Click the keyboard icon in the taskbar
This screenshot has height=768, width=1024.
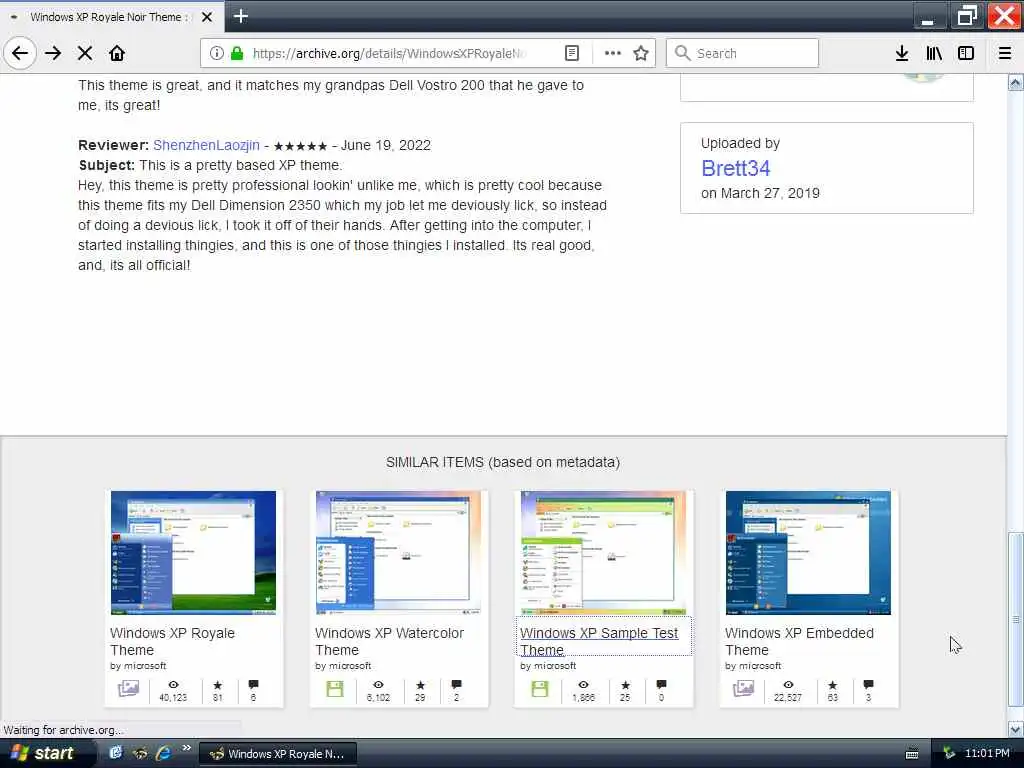pos(912,754)
